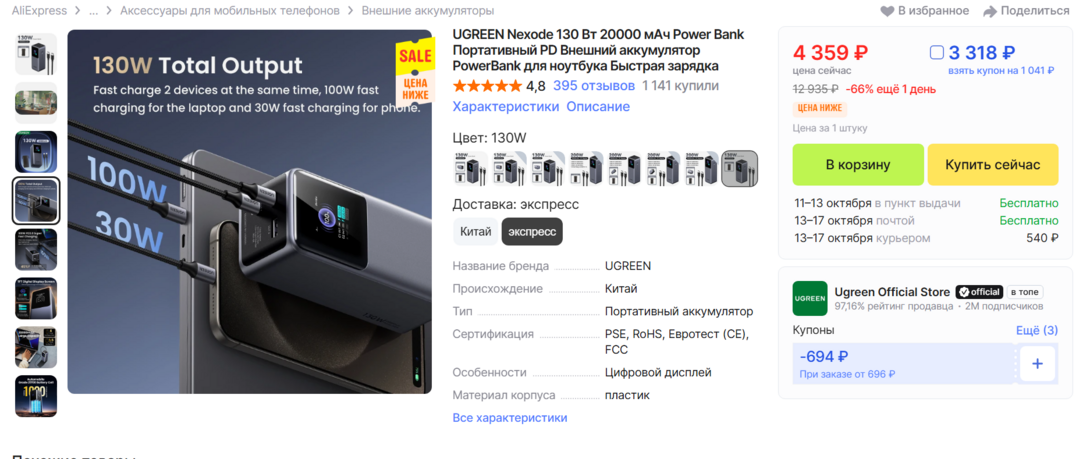Select the last 130W color variant swatch
The height and width of the screenshot is (459, 1090).
pos(740,169)
